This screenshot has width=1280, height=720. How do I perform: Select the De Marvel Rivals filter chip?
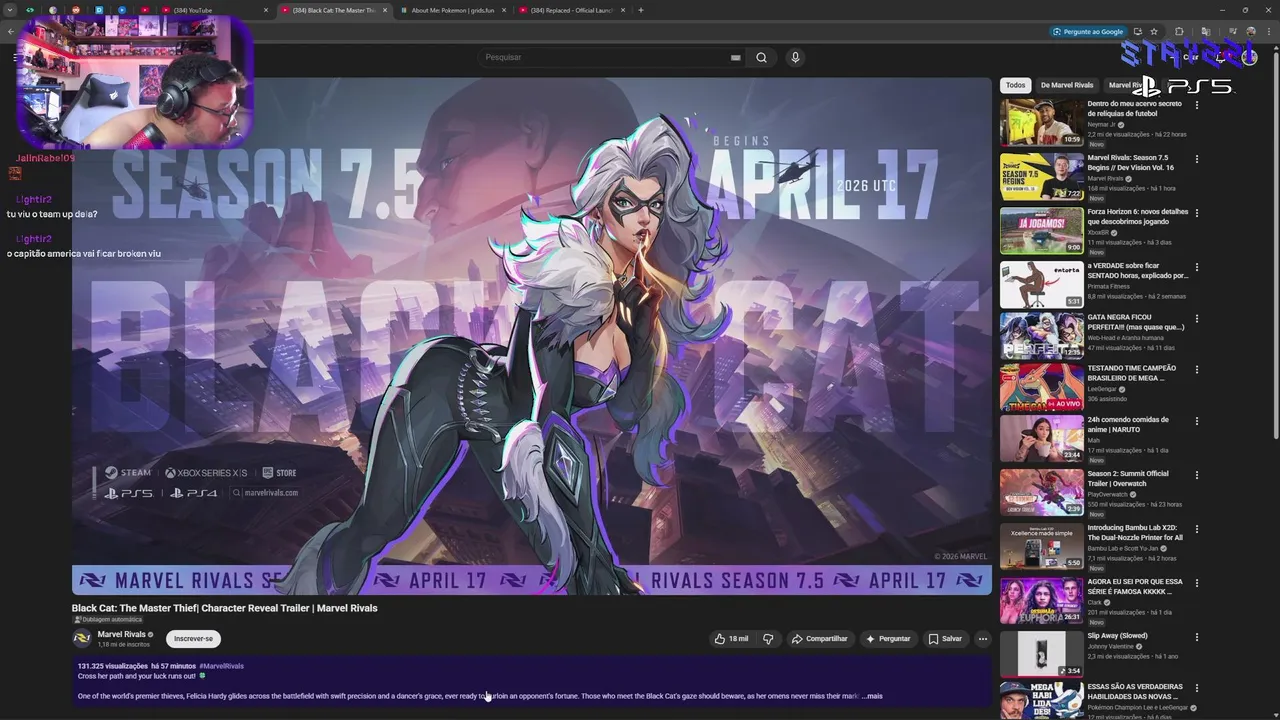(x=1067, y=85)
